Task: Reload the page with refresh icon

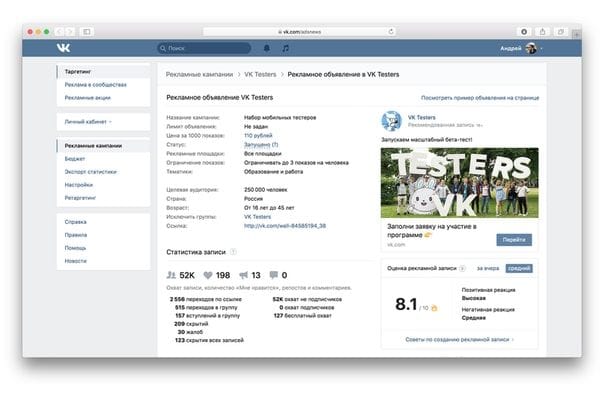Action: (x=391, y=32)
